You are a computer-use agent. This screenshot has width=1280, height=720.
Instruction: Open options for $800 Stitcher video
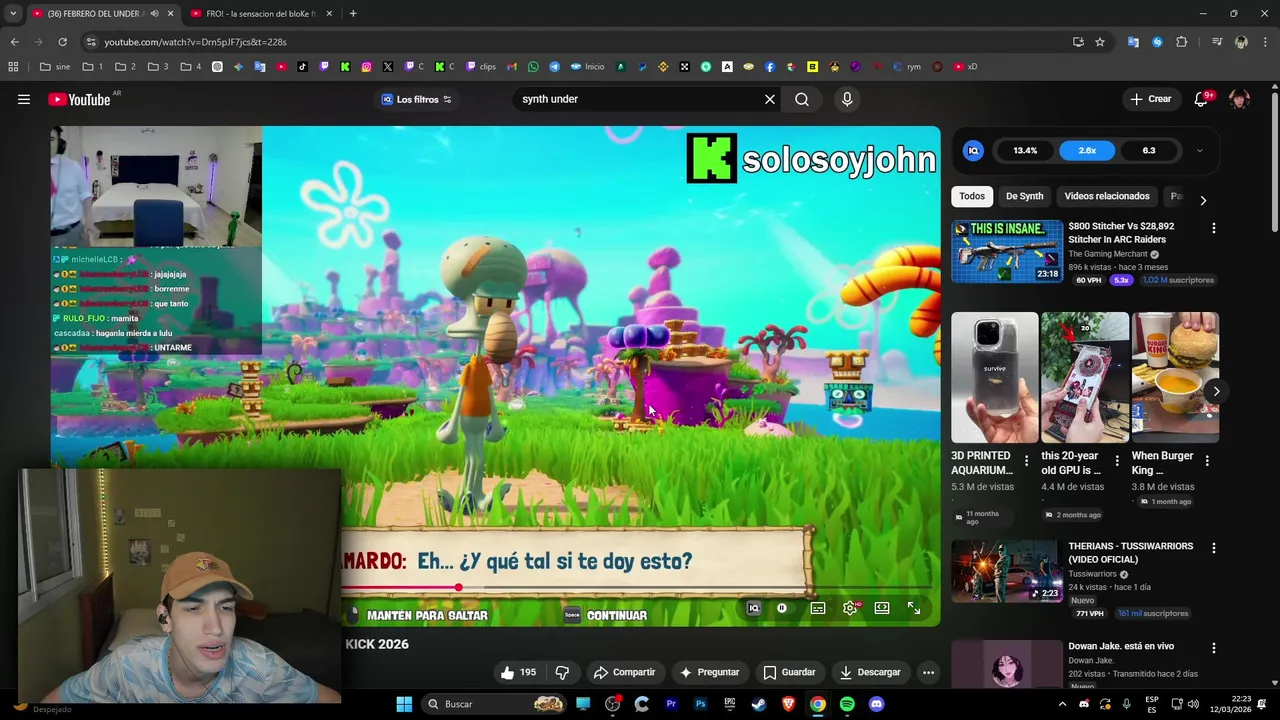(x=1214, y=229)
